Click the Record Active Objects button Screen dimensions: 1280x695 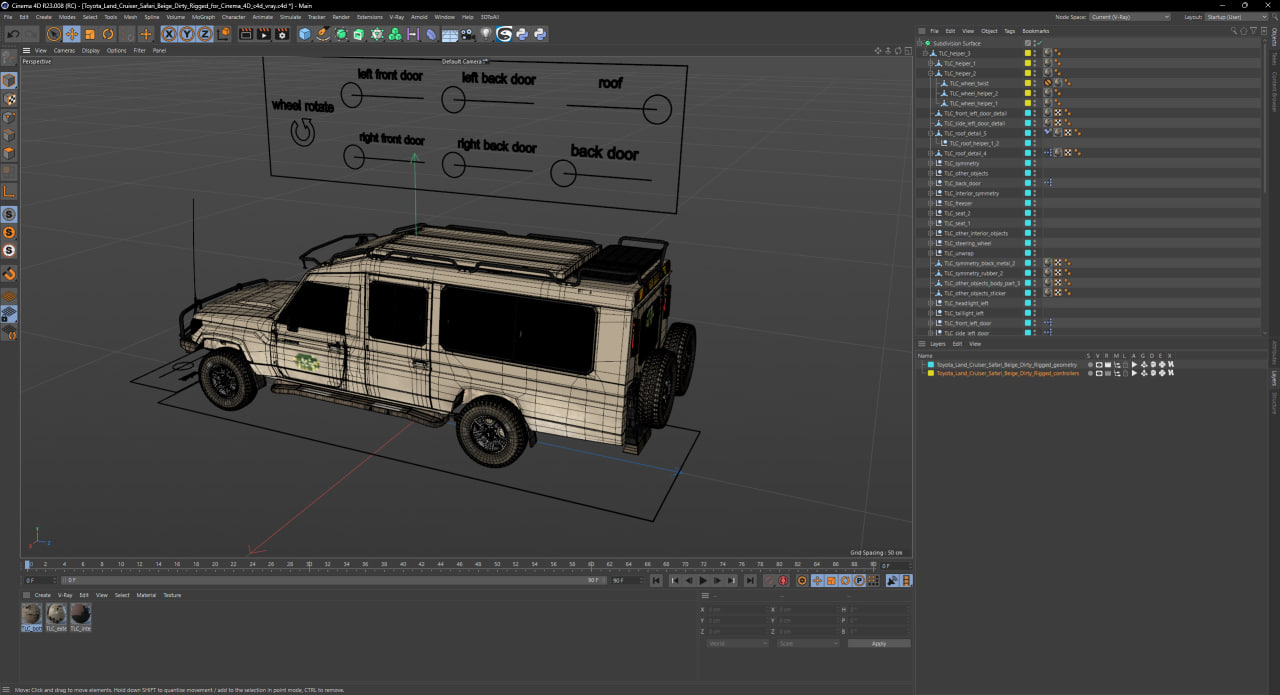click(769, 580)
